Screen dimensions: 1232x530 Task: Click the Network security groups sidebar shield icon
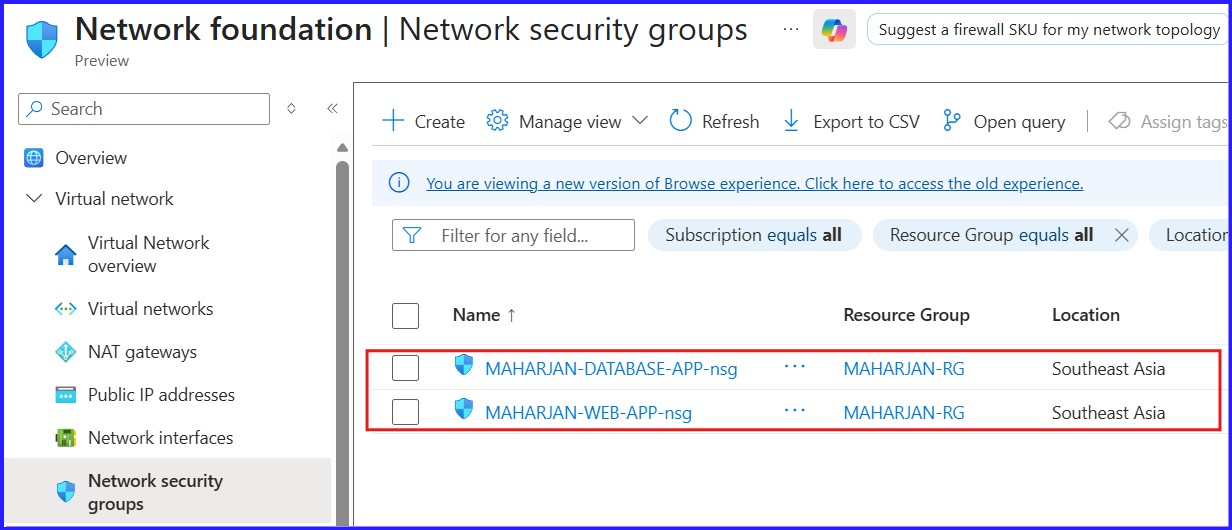pos(66,492)
